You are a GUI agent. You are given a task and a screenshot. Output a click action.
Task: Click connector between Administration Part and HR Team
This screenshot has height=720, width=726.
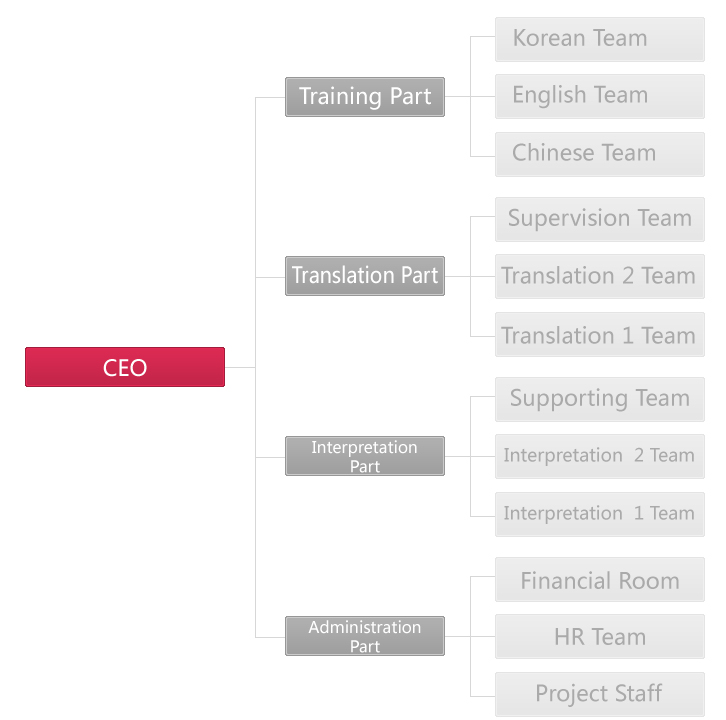(x=470, y=636)
